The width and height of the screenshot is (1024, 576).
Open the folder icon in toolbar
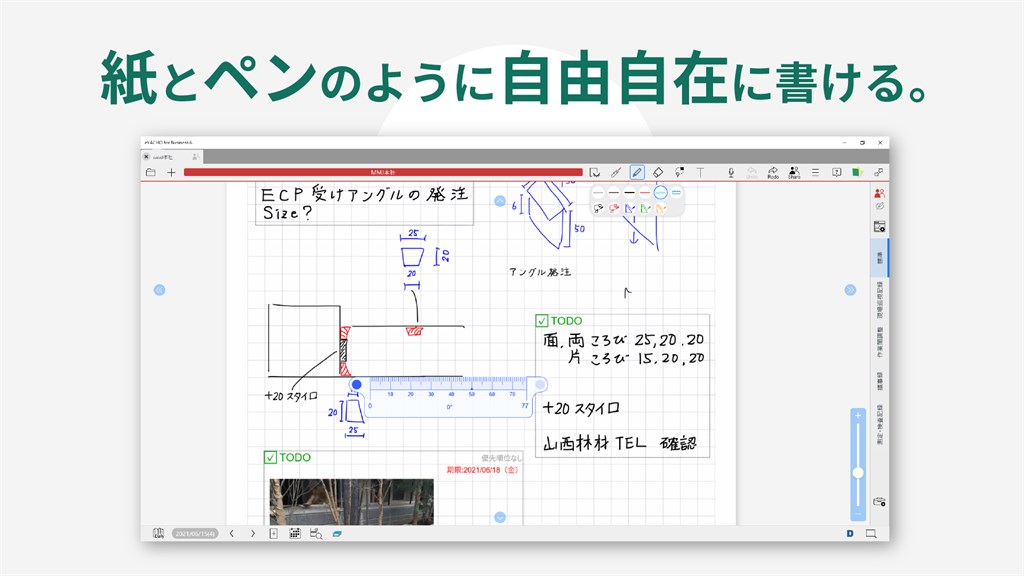[151, 172]
